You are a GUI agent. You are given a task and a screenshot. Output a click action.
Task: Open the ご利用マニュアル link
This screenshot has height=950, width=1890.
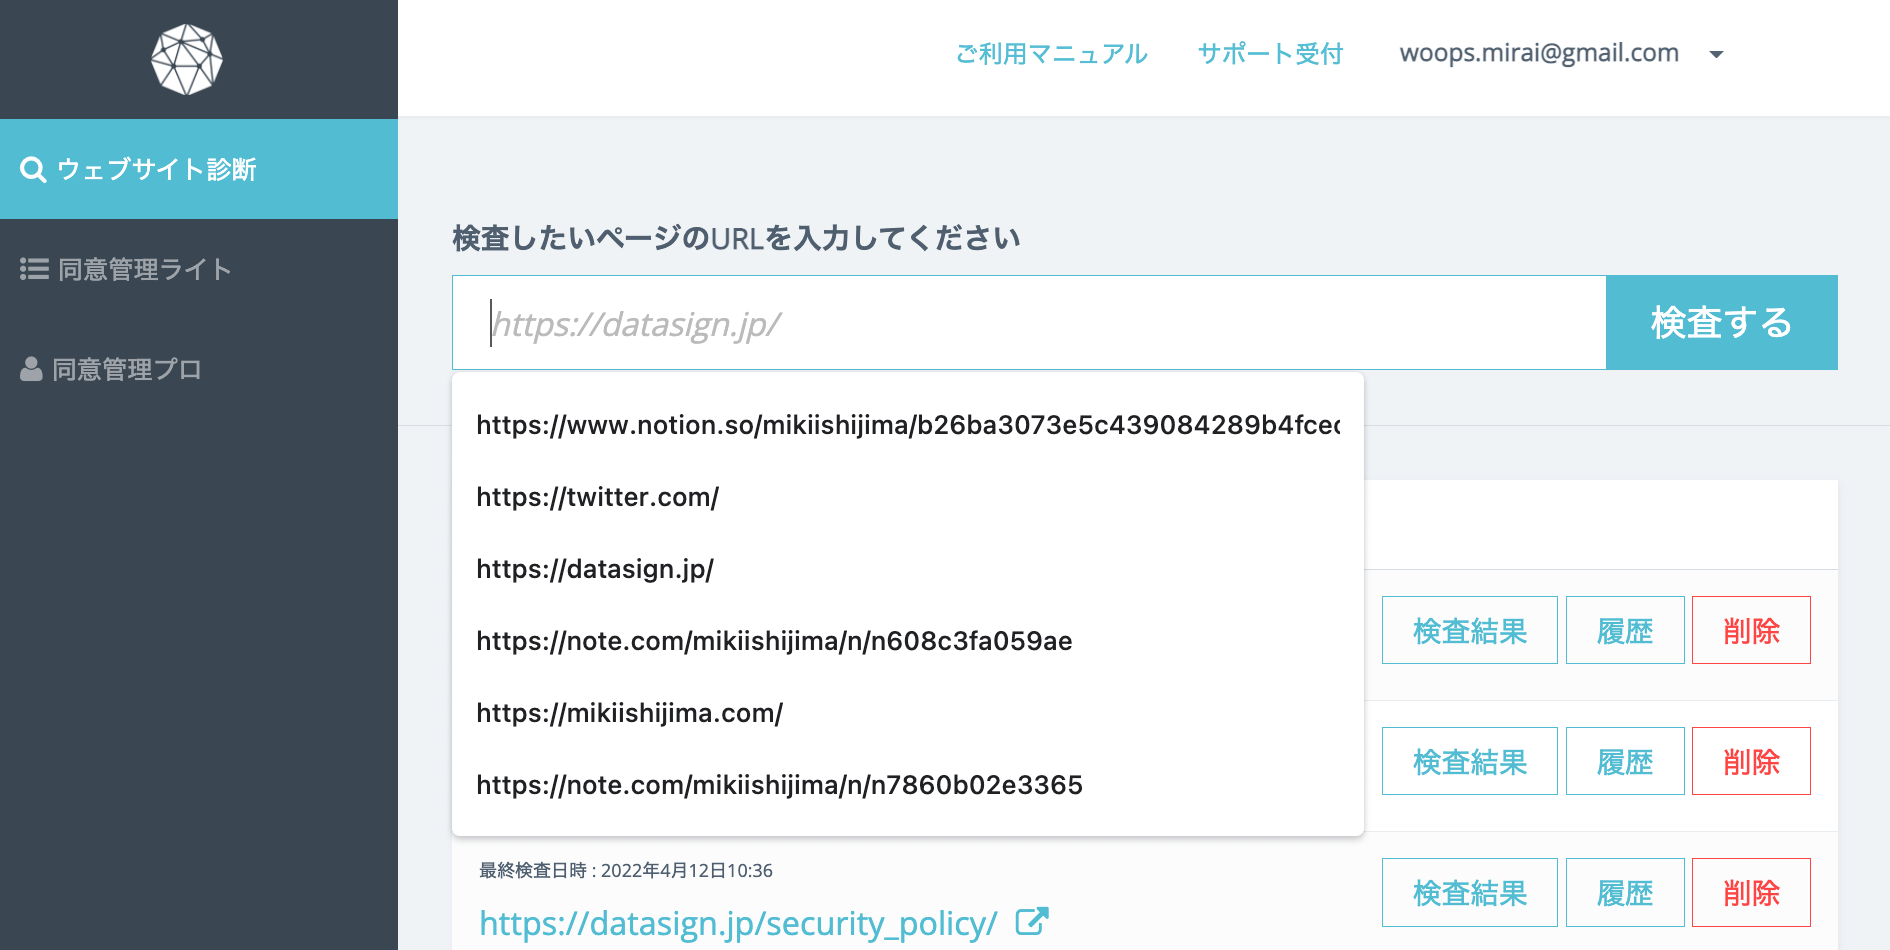point(1051,54)
